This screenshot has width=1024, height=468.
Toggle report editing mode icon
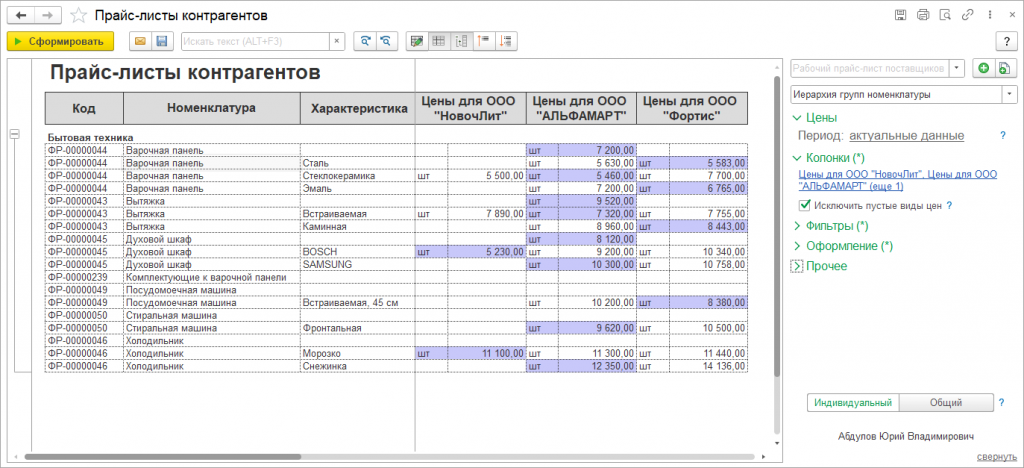pos(417,41)
